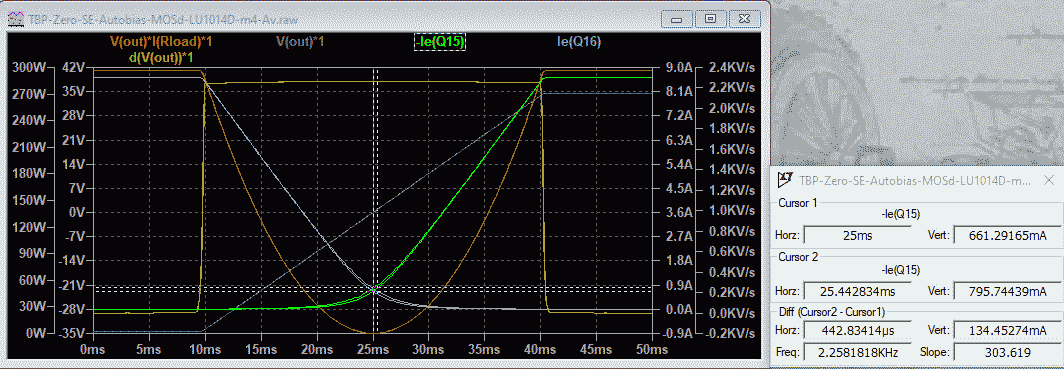Click Cursor 2 Vert field 795.74439mA

coord(1006,292)
